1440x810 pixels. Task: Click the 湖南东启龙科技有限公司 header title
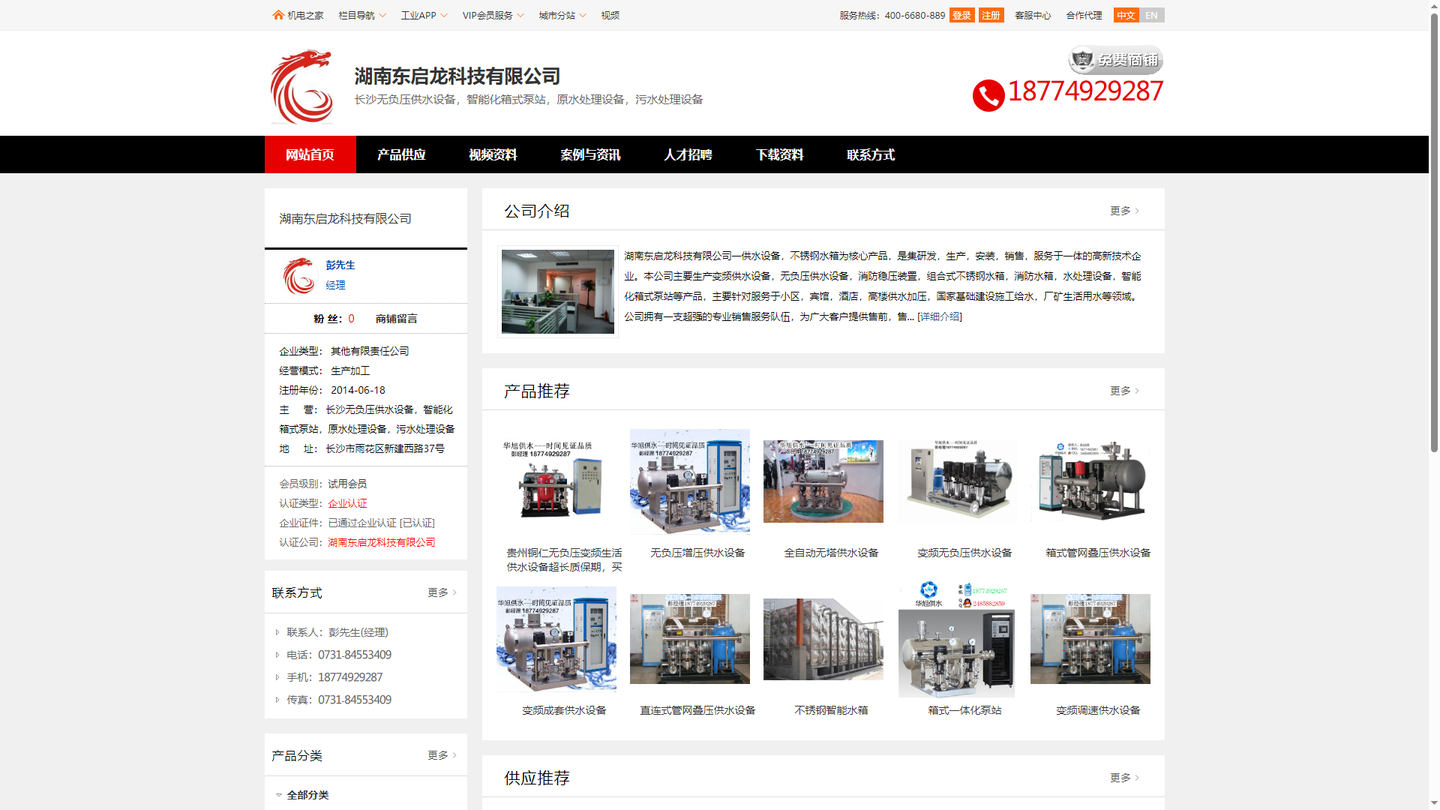pos(457,76)
